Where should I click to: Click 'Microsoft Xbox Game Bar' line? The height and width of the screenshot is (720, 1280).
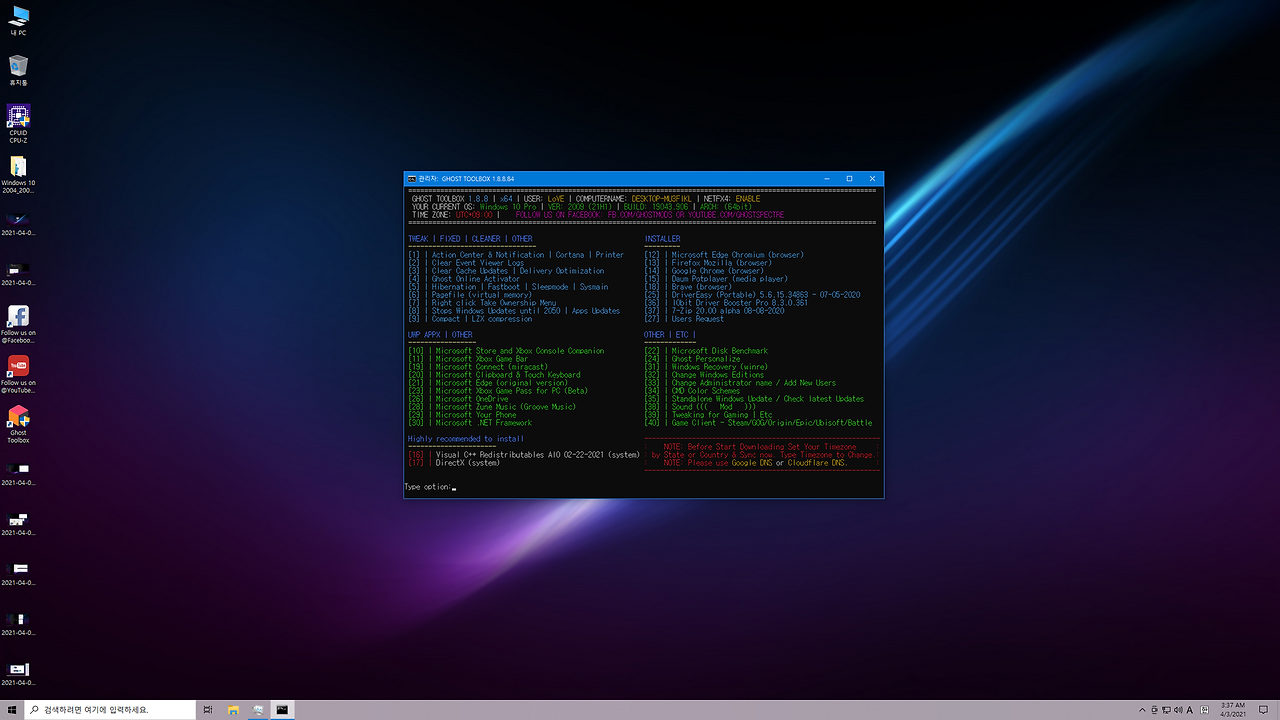coord(468,359)
